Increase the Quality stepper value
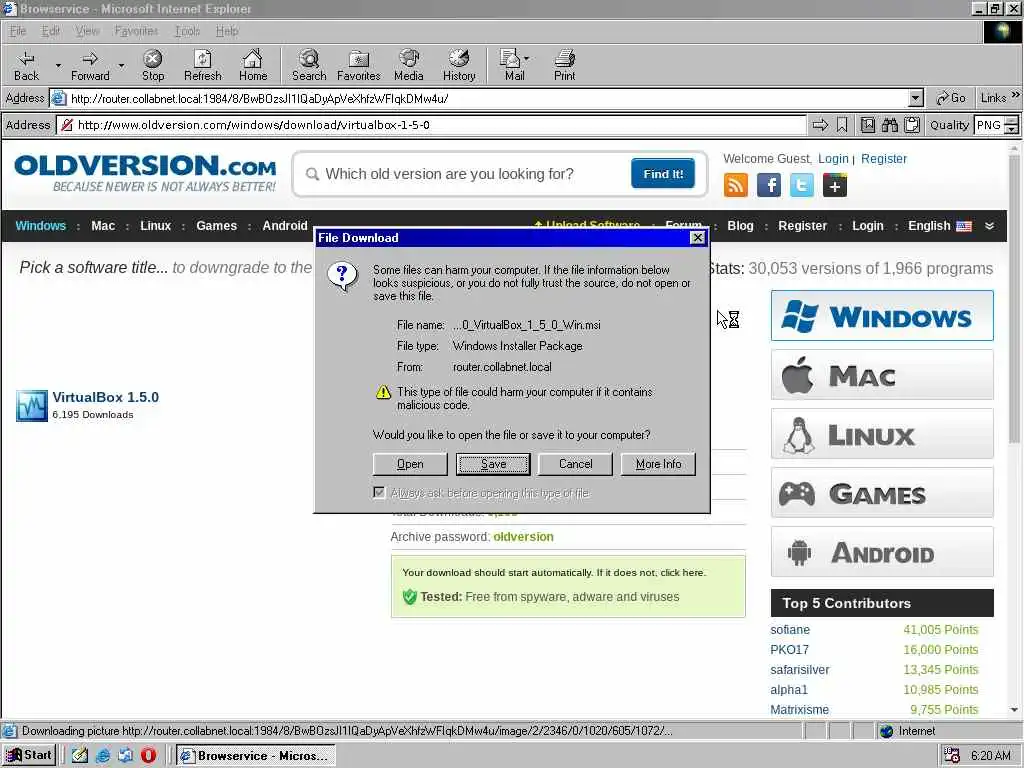 [1011, 120]
